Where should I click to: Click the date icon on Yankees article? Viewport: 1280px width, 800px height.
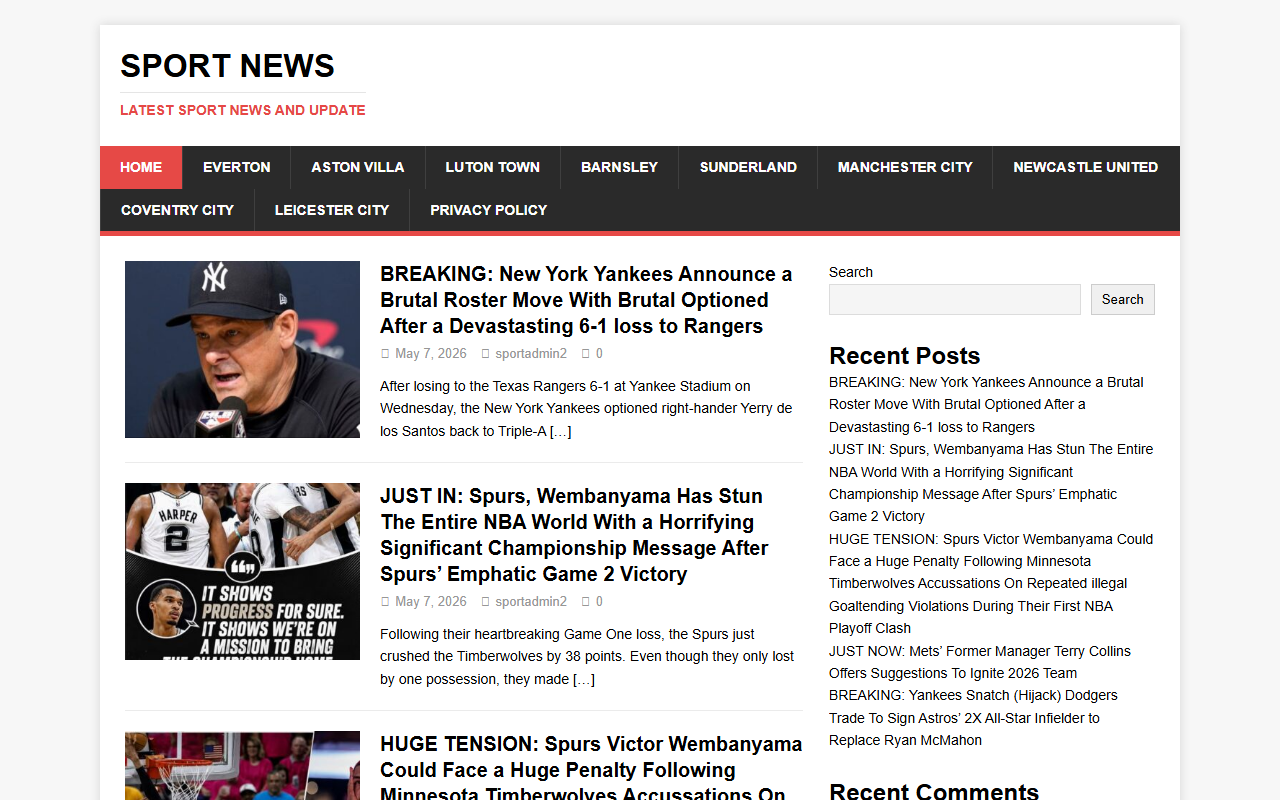click(x=385, y=354)
